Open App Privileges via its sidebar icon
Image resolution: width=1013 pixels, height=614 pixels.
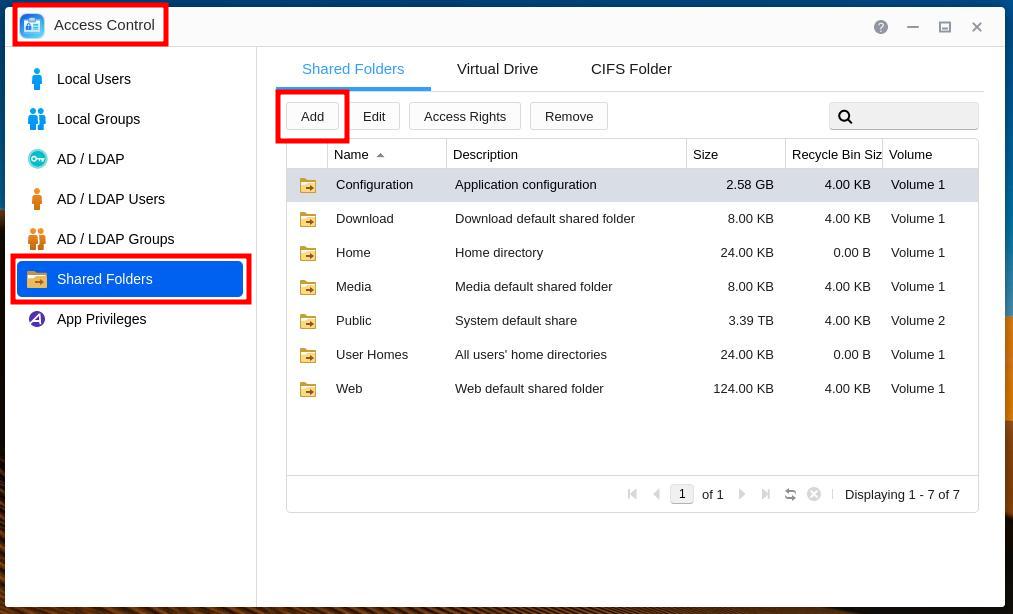tap(37, 319)
